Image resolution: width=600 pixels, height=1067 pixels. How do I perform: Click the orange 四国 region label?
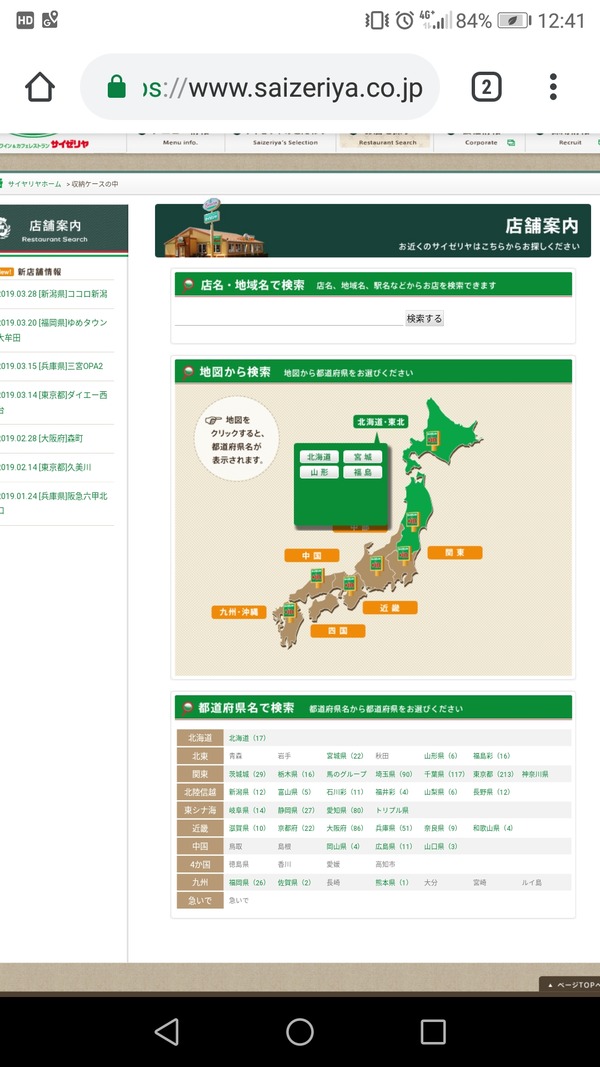click(338, 631)
